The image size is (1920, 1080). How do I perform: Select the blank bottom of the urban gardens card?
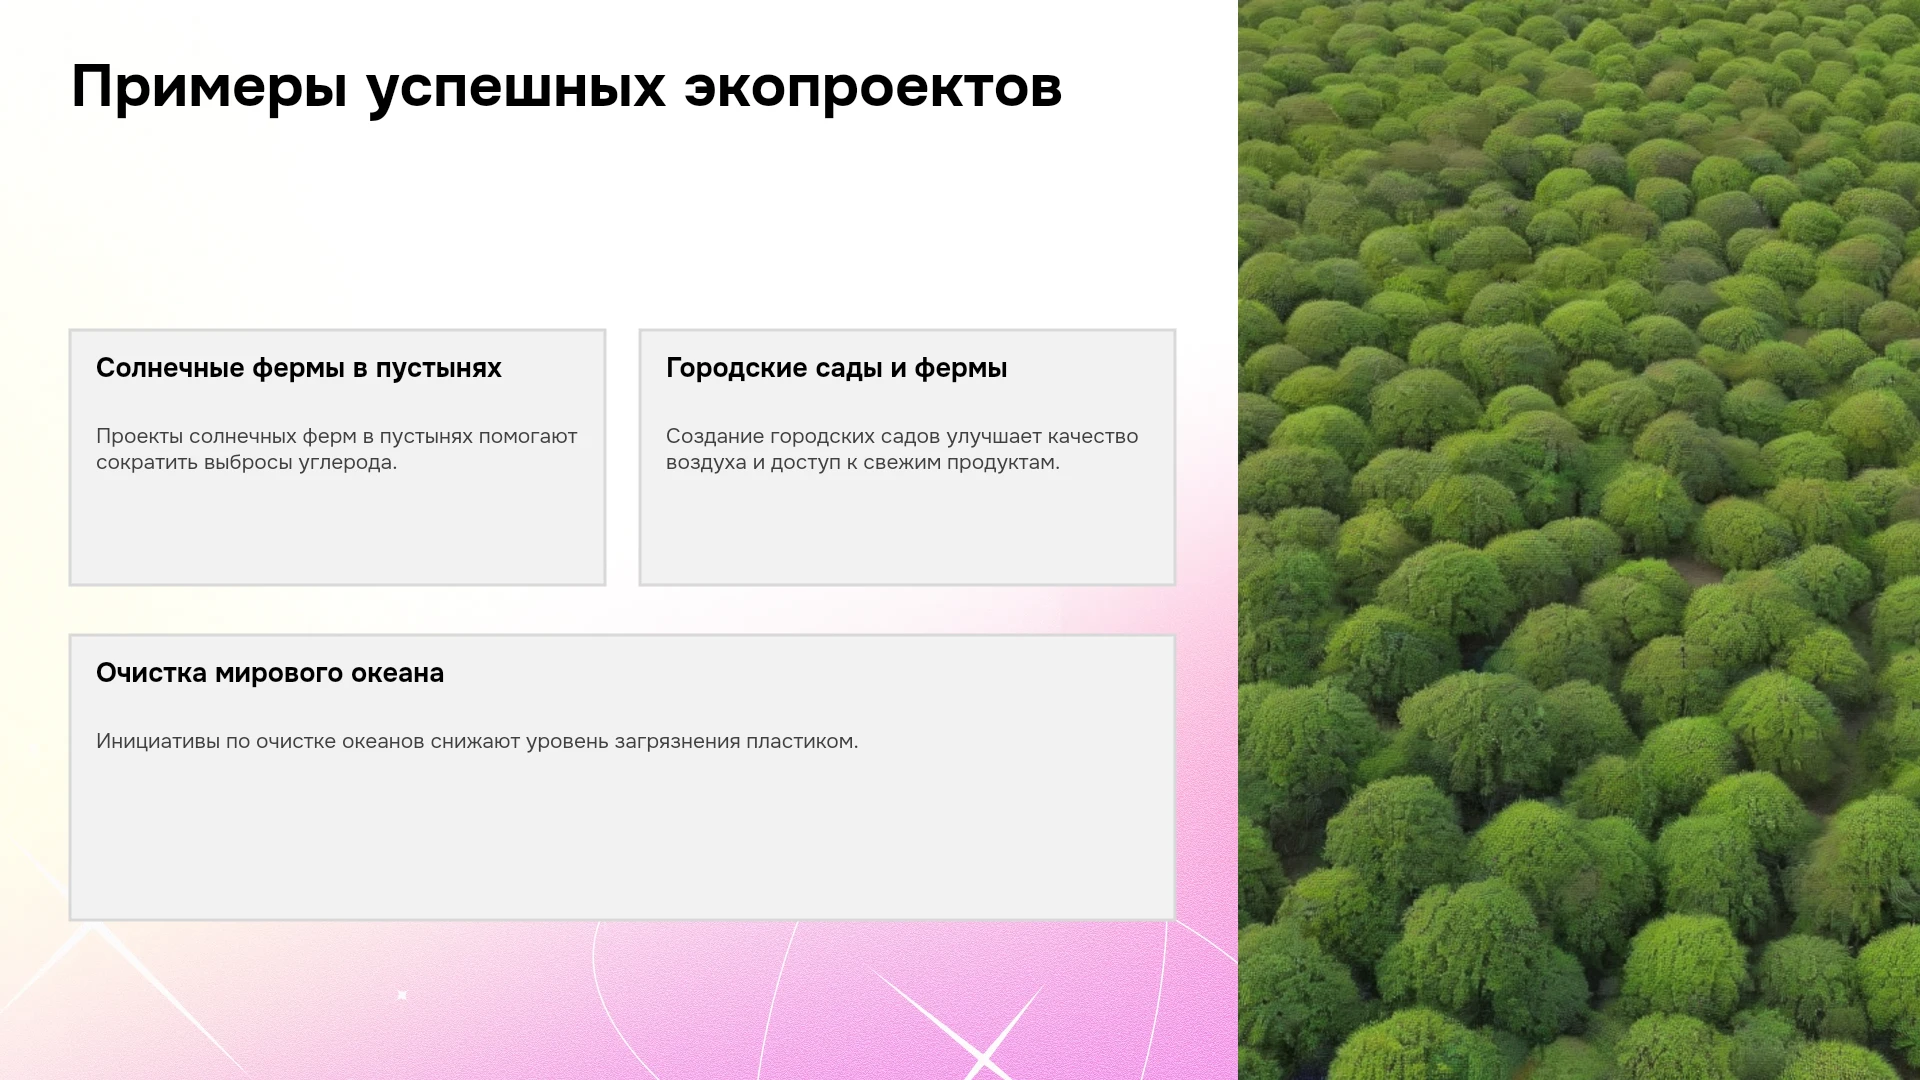tap(907, 530)
